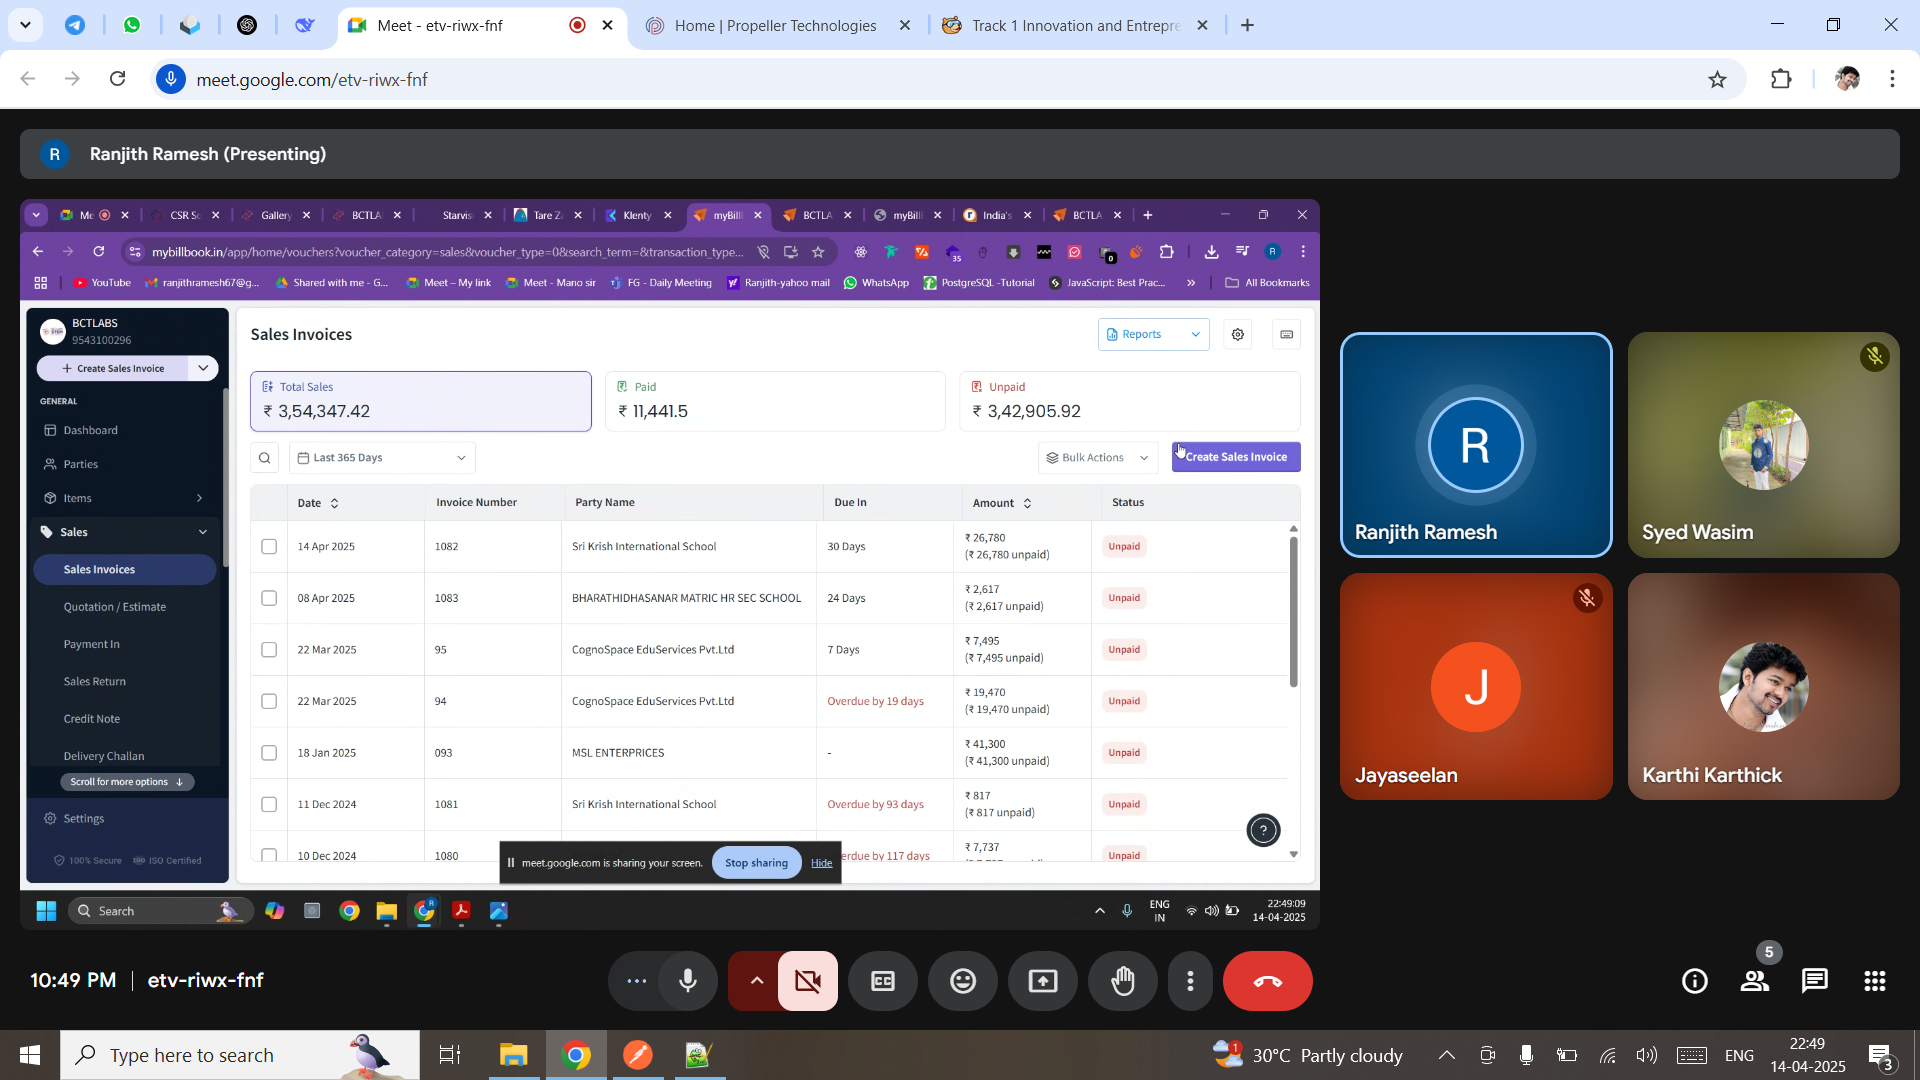1920x1080 pixels.
Task: Show the participants people panel
Action: pos(1755,981)
